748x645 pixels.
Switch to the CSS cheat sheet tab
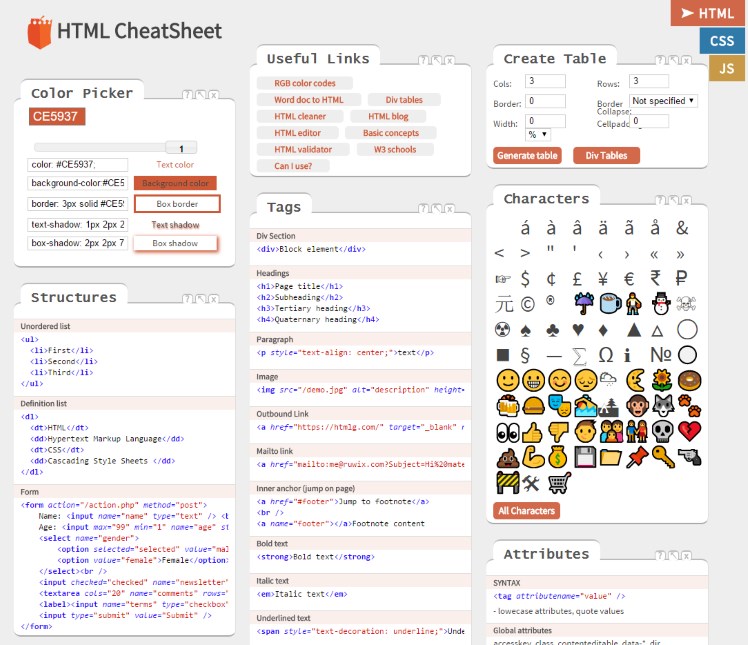pyautogui.click(x=722, y=41)
